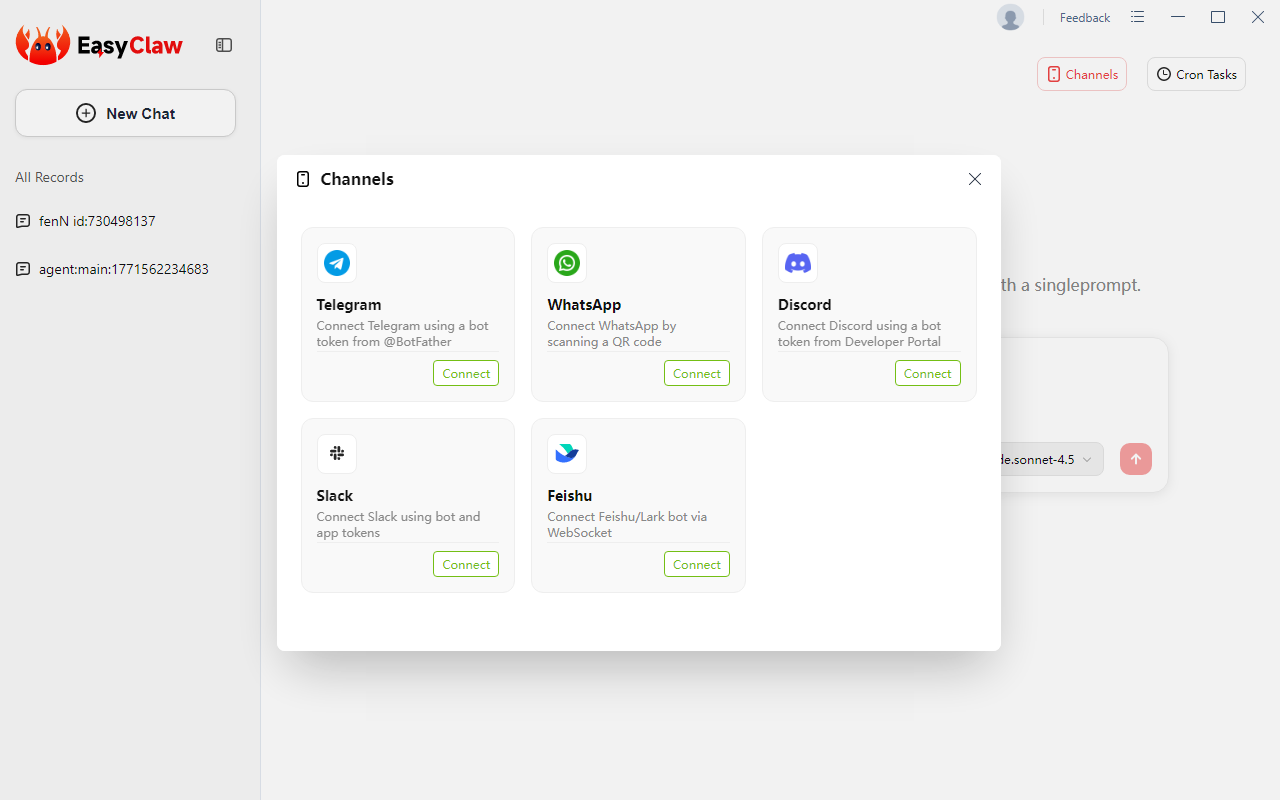Click the Slack channel icon
Screen dimensions: 1280x800
[x=337, y=454]
